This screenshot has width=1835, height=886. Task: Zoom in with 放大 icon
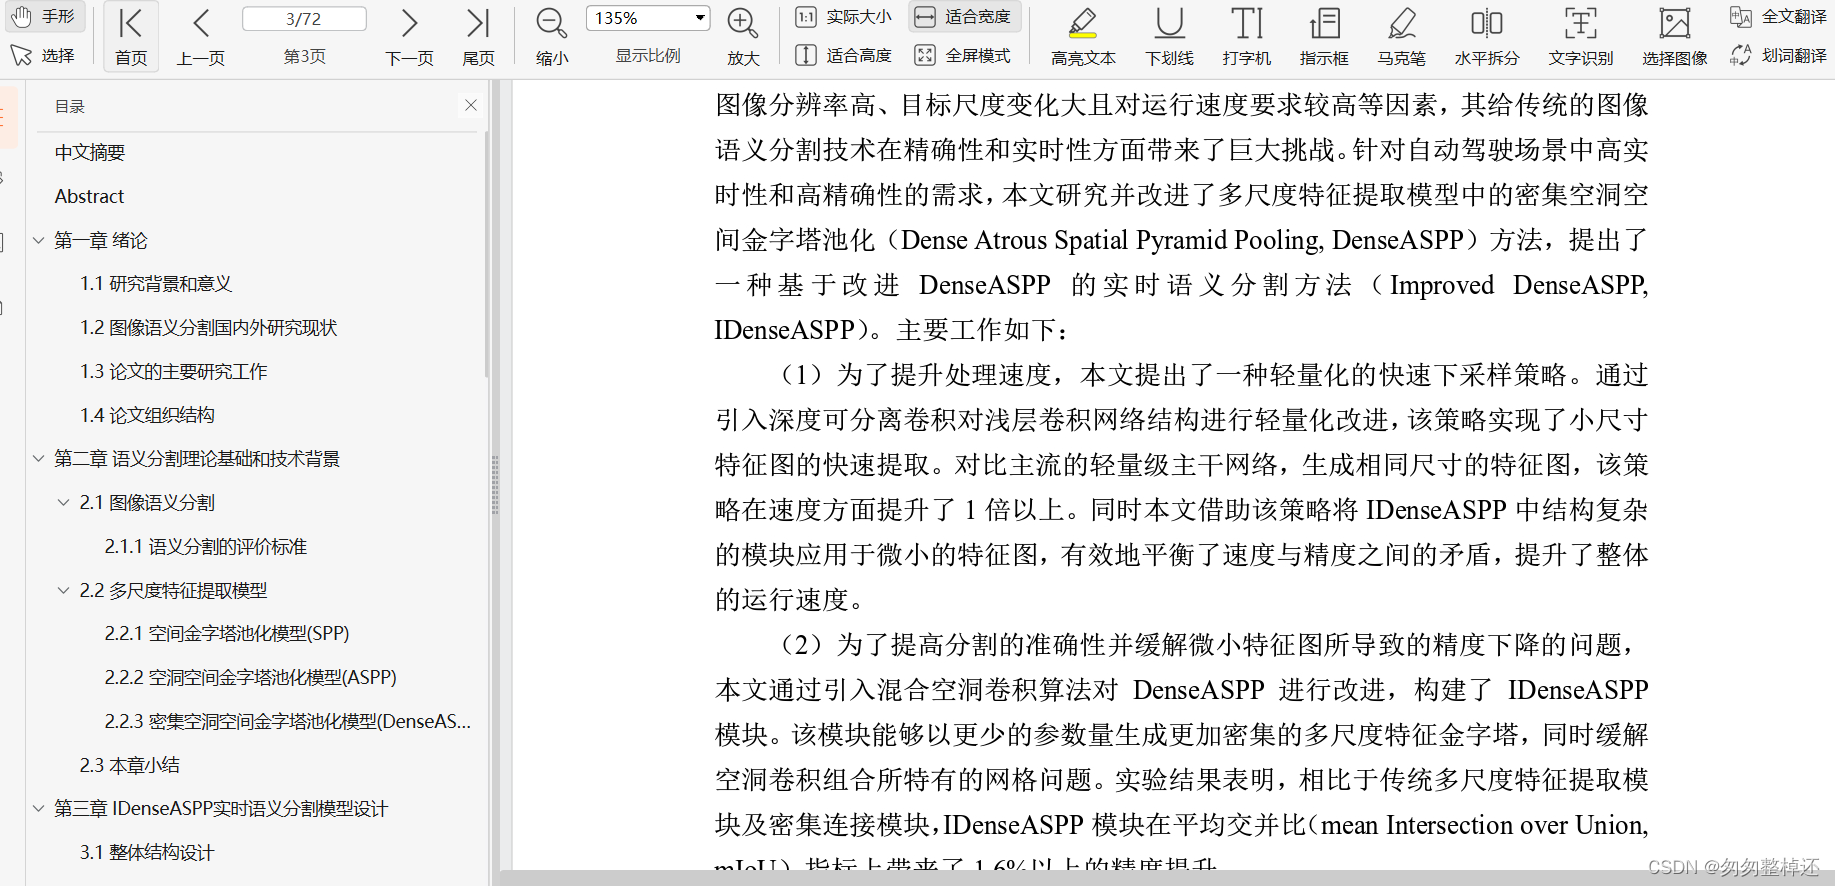(x=743, y=37)
